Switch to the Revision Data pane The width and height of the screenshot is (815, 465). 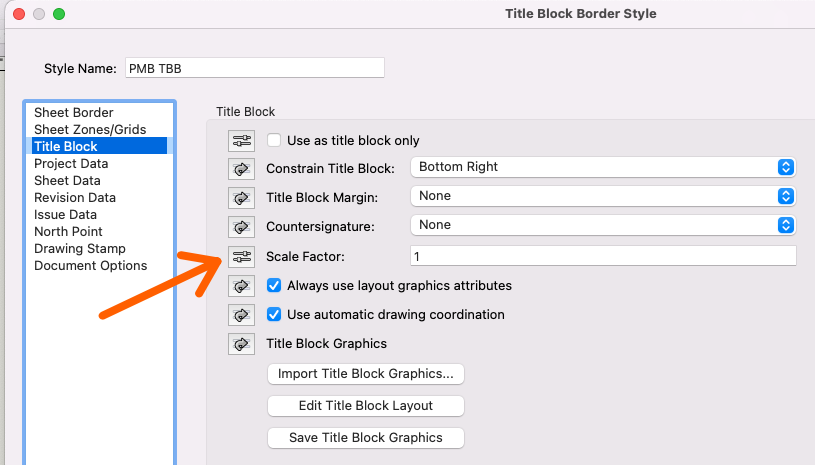click(x=75, y=198)
